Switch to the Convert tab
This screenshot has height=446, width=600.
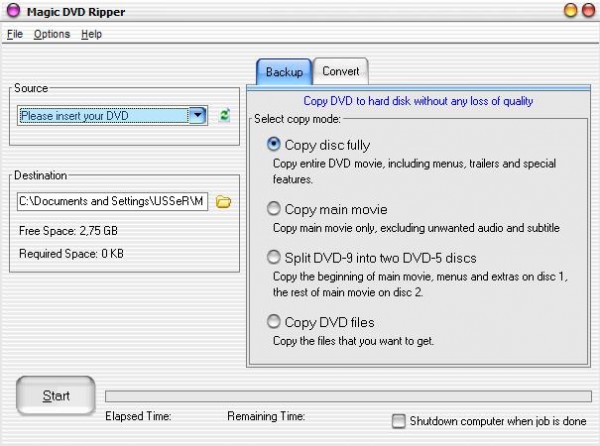point(341,71)
